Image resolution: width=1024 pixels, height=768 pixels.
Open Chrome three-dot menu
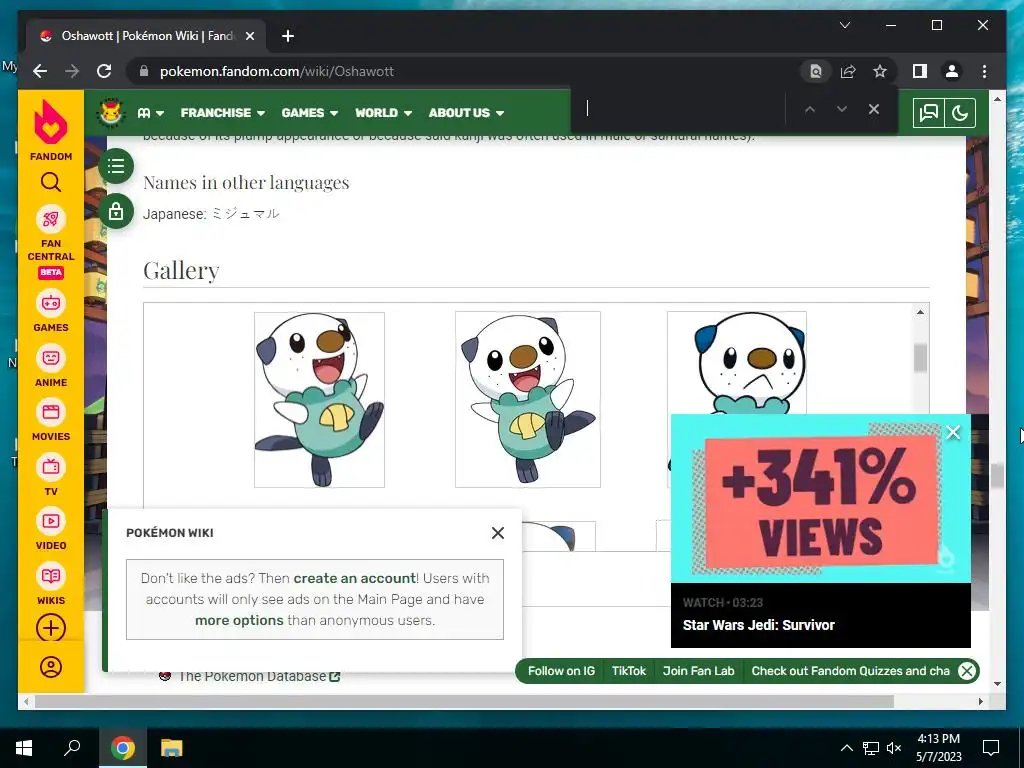[984, 71]
